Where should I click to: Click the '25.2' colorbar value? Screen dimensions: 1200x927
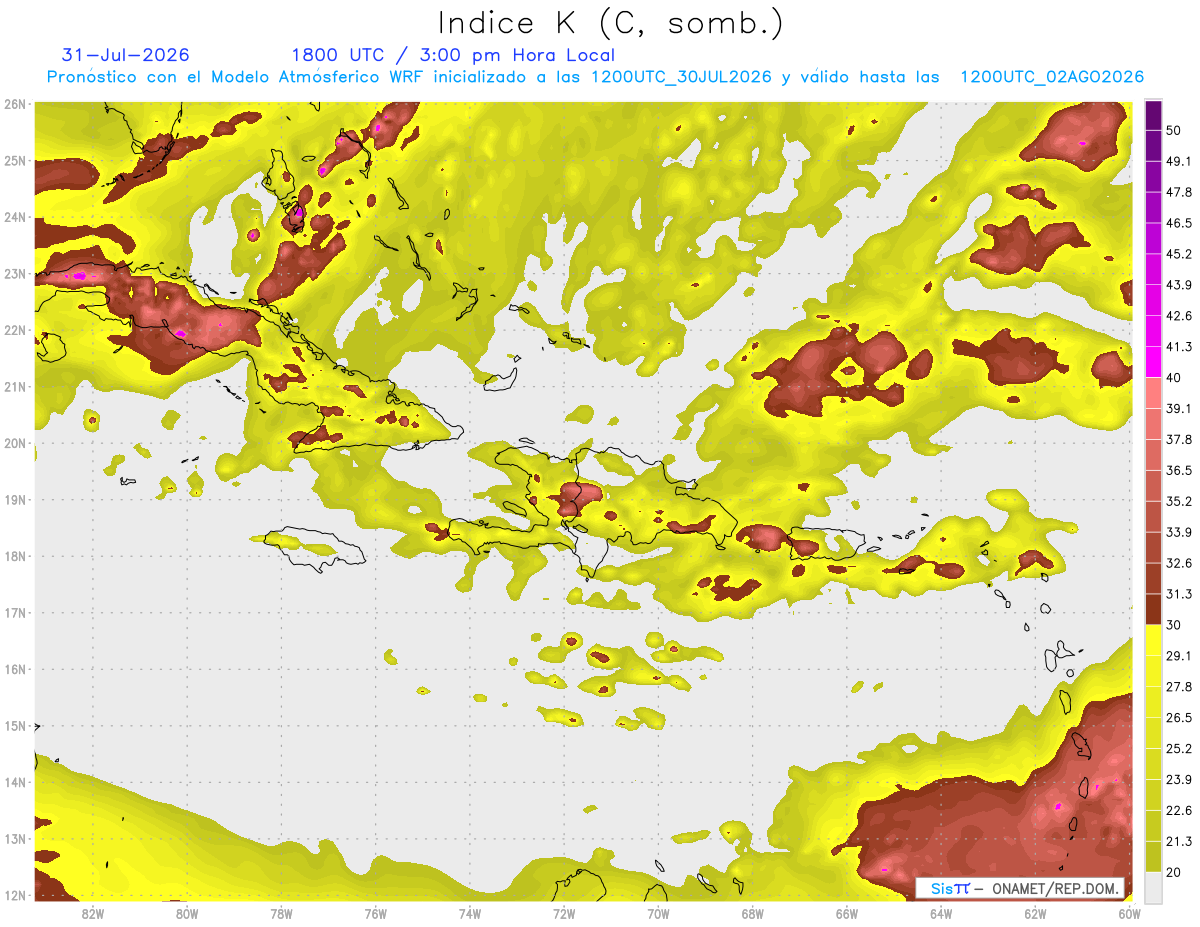click(x=1179, y=748)
